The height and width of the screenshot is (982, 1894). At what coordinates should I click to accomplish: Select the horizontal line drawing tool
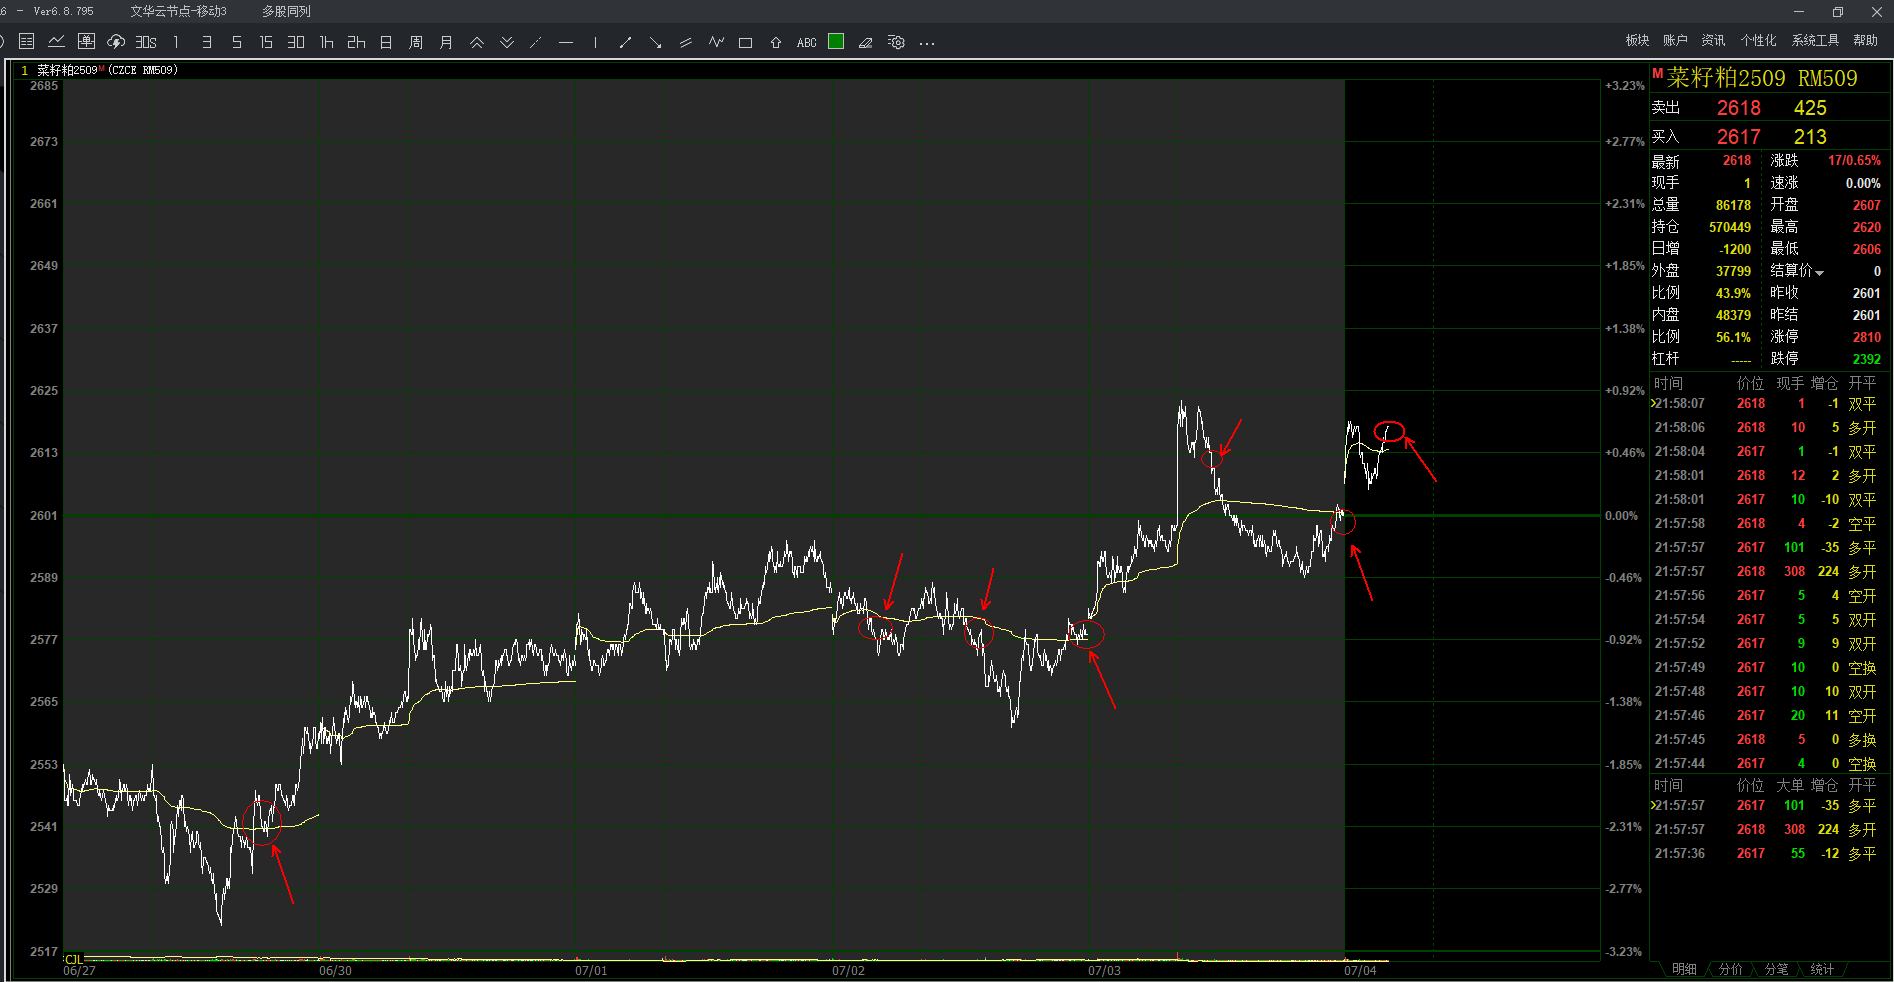pyautogui.click(x=566, y=42)
